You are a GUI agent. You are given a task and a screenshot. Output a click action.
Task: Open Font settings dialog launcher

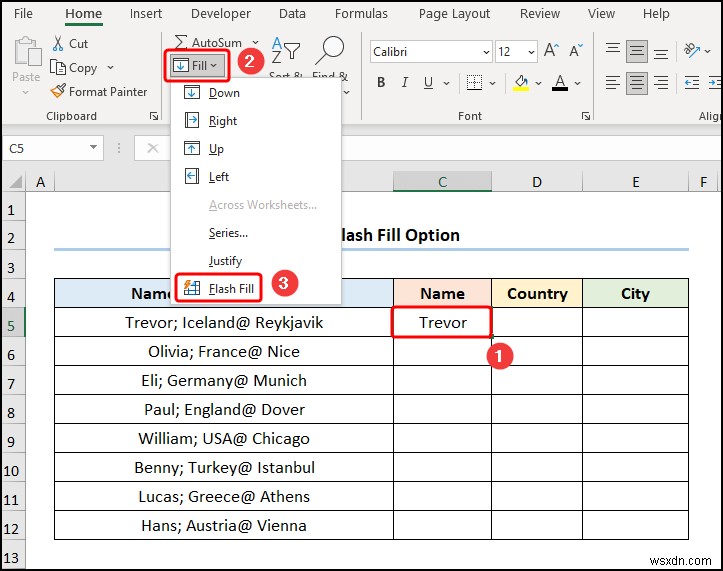586,116
